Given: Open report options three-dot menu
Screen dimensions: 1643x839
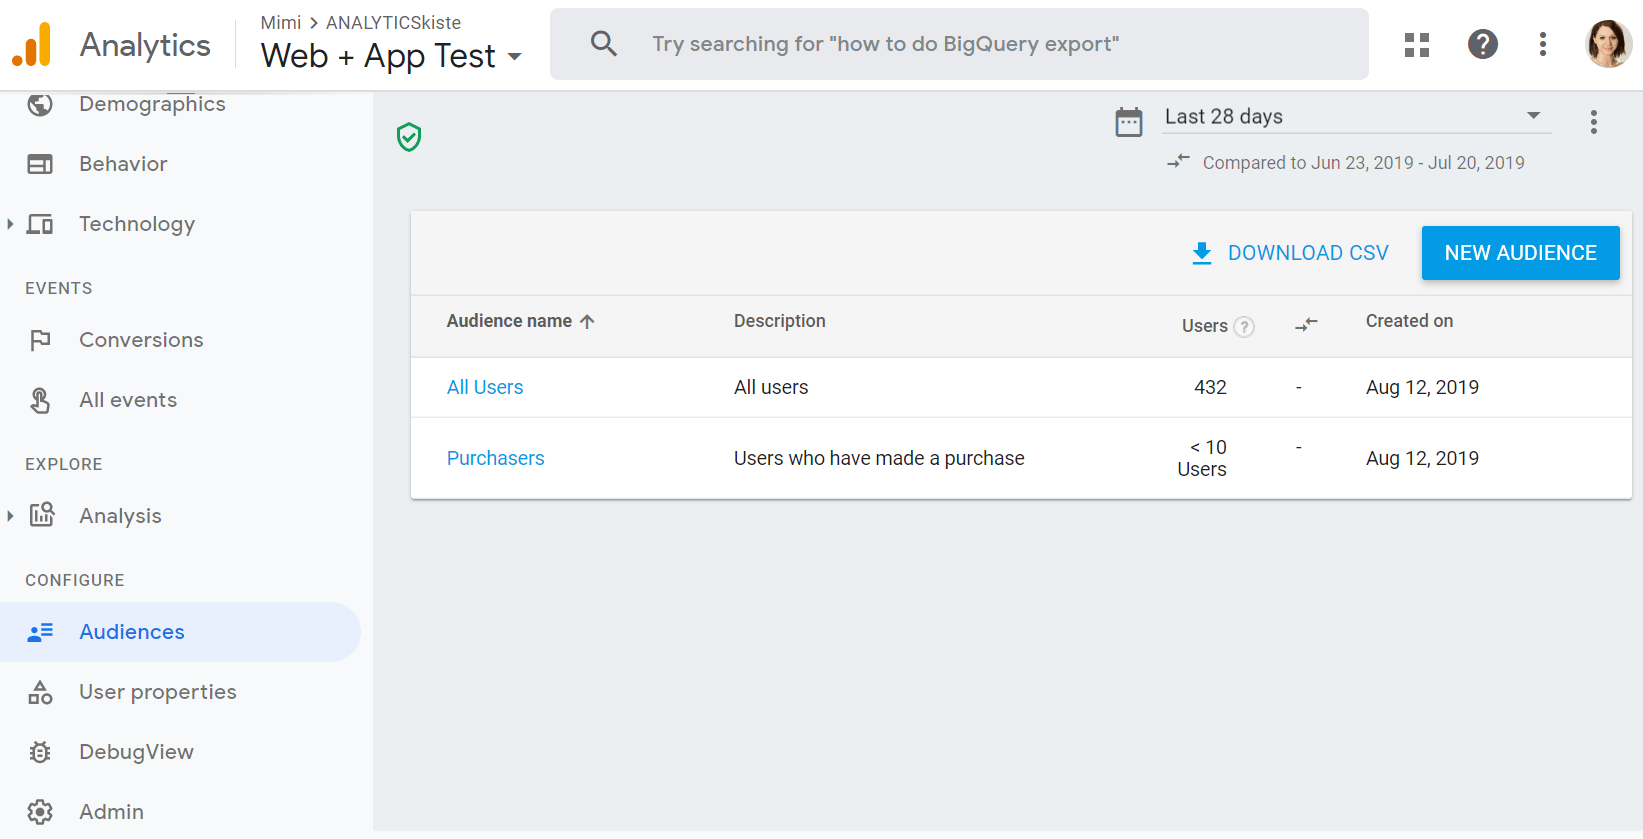Looking at the screenshot, I should [1593, 122].
